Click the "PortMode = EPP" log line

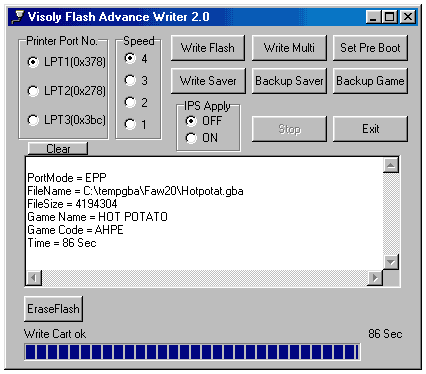coord(67,178)
